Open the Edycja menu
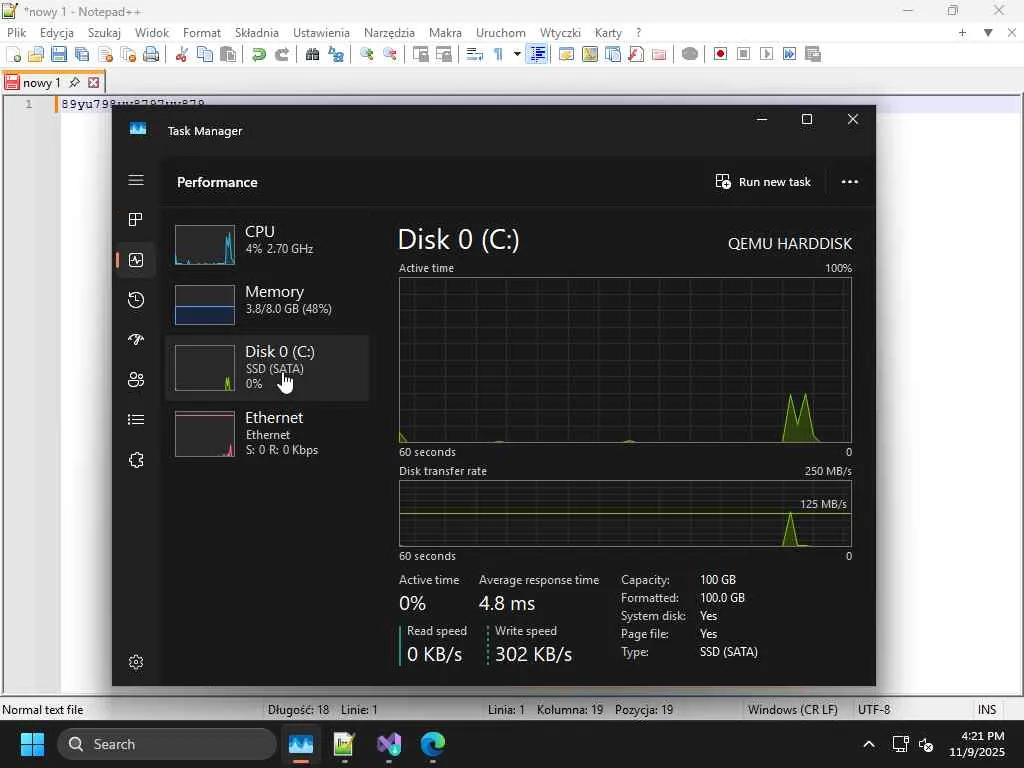Screen dimensions: 1024x768 (x=56, y=33)
